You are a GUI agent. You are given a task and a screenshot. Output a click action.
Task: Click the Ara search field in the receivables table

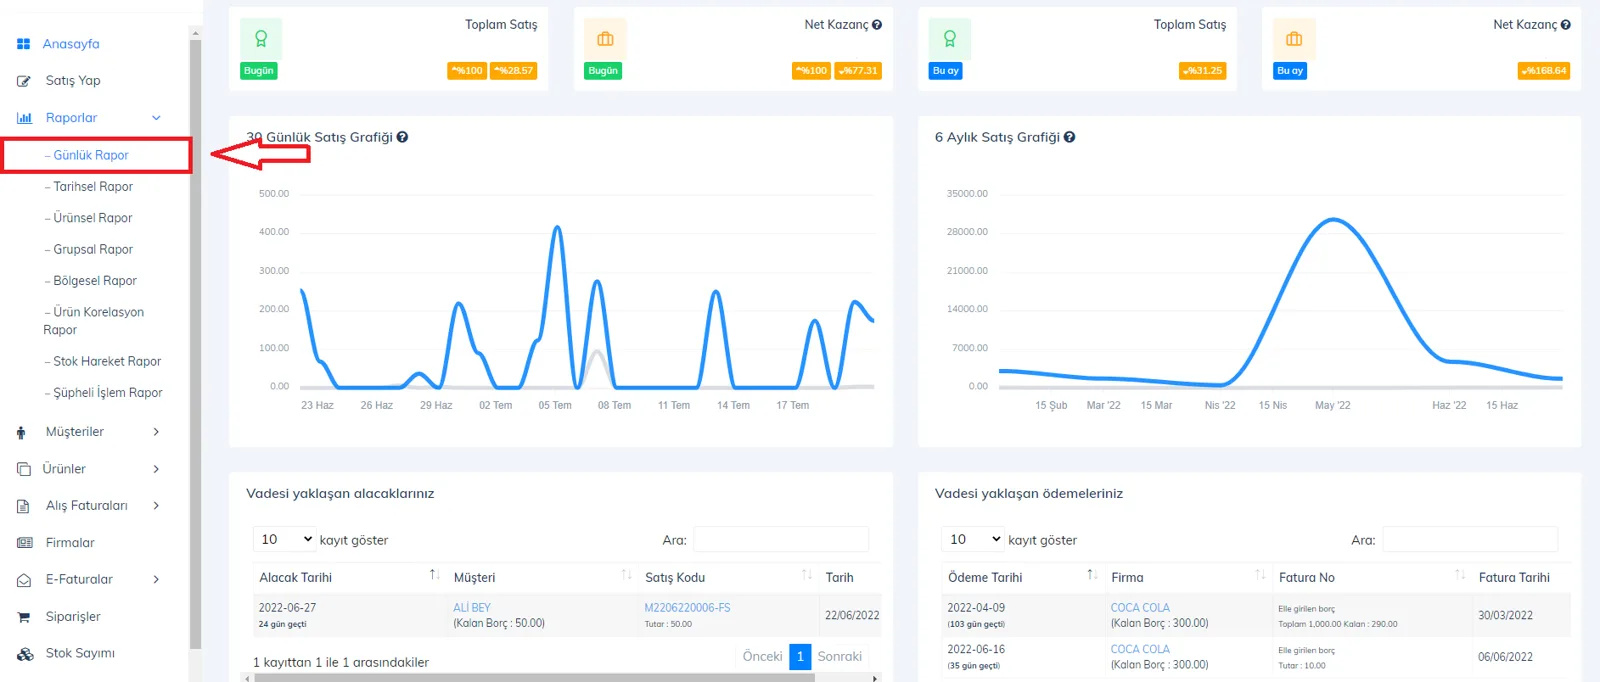point(781,540)
